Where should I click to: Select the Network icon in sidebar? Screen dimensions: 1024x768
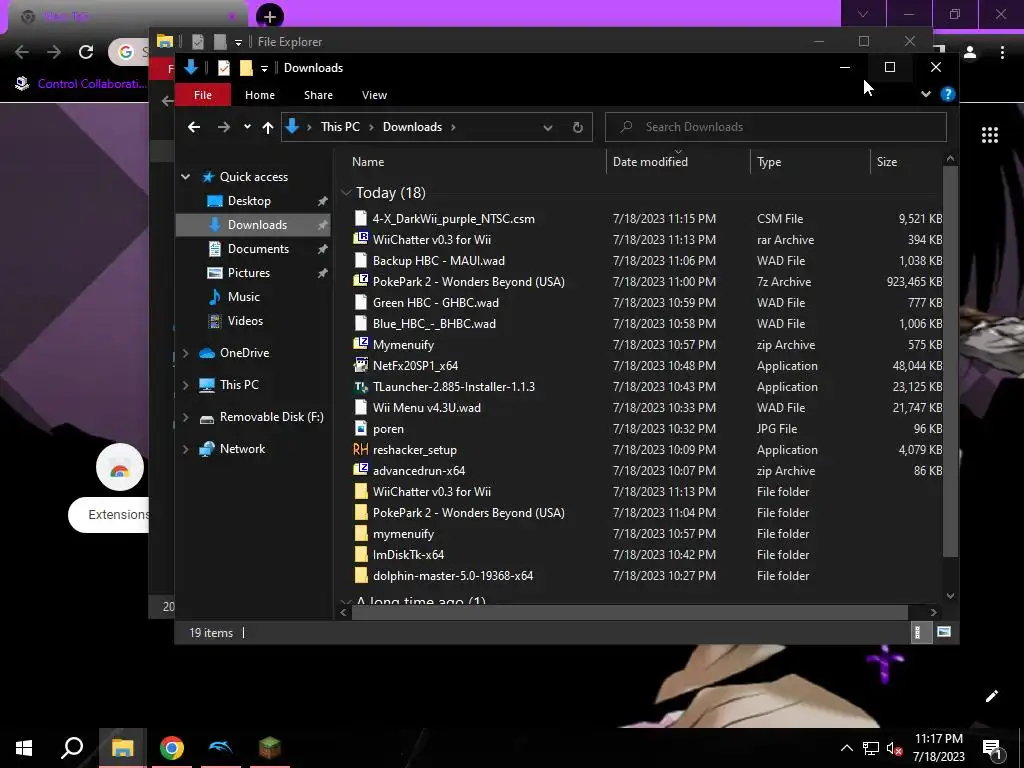tap(207, 449)
